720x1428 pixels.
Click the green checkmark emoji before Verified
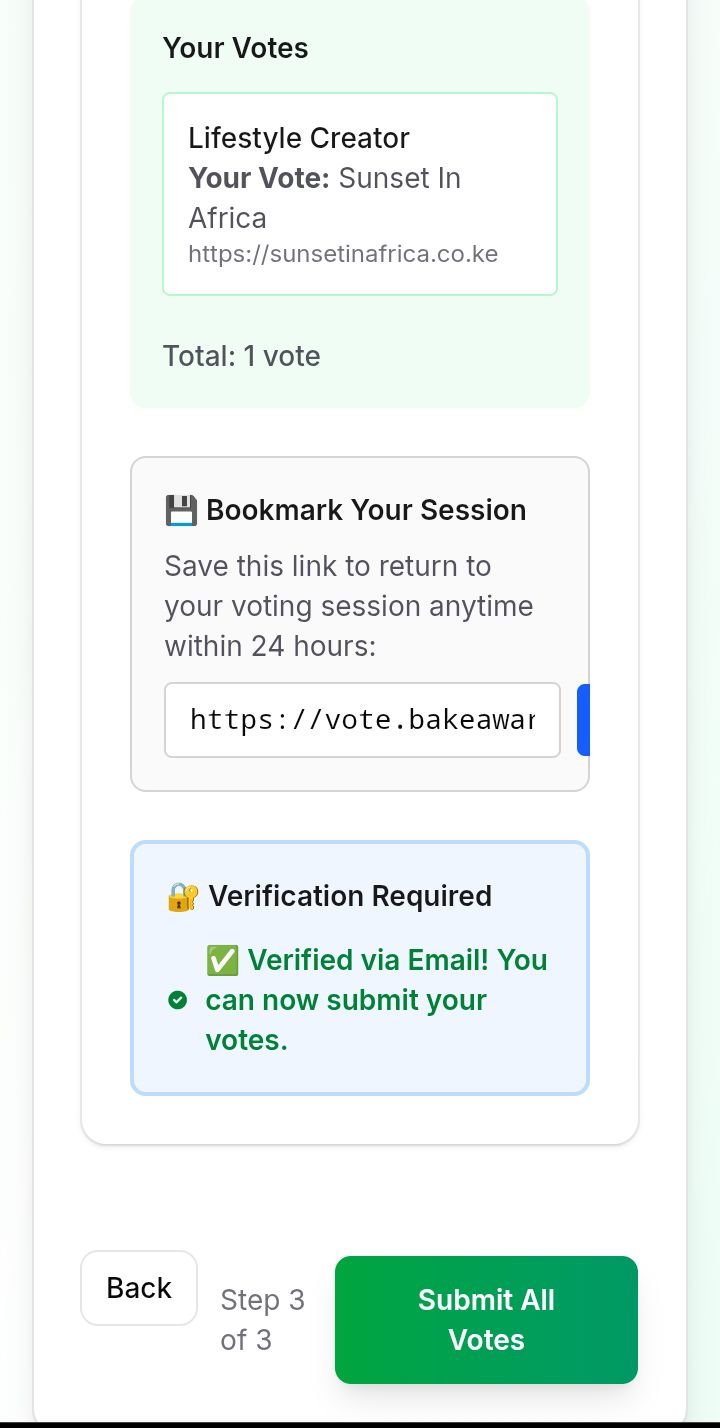pyautogui.click(x=222, y=960)
